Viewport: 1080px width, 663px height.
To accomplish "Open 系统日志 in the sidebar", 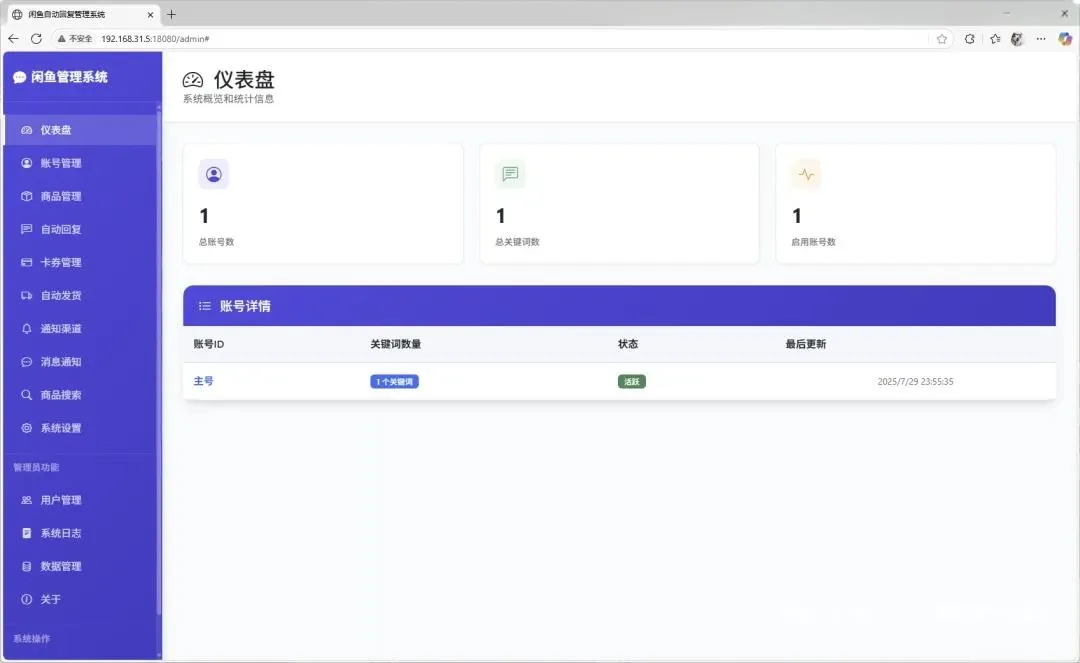I will [81, 533].
